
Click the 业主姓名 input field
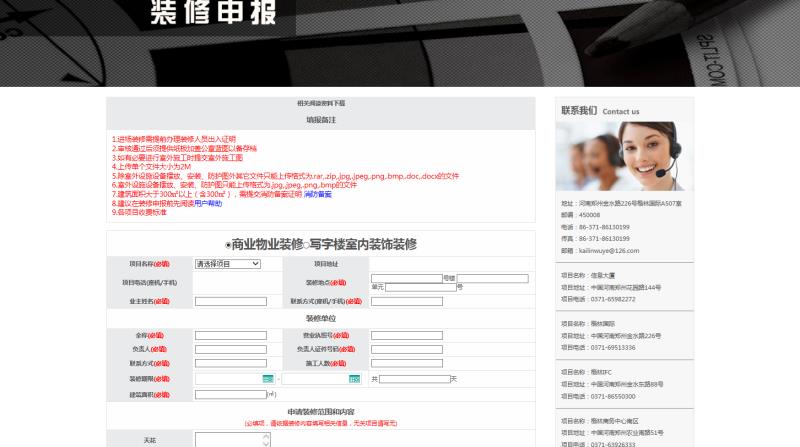click(x=230, y=301)
